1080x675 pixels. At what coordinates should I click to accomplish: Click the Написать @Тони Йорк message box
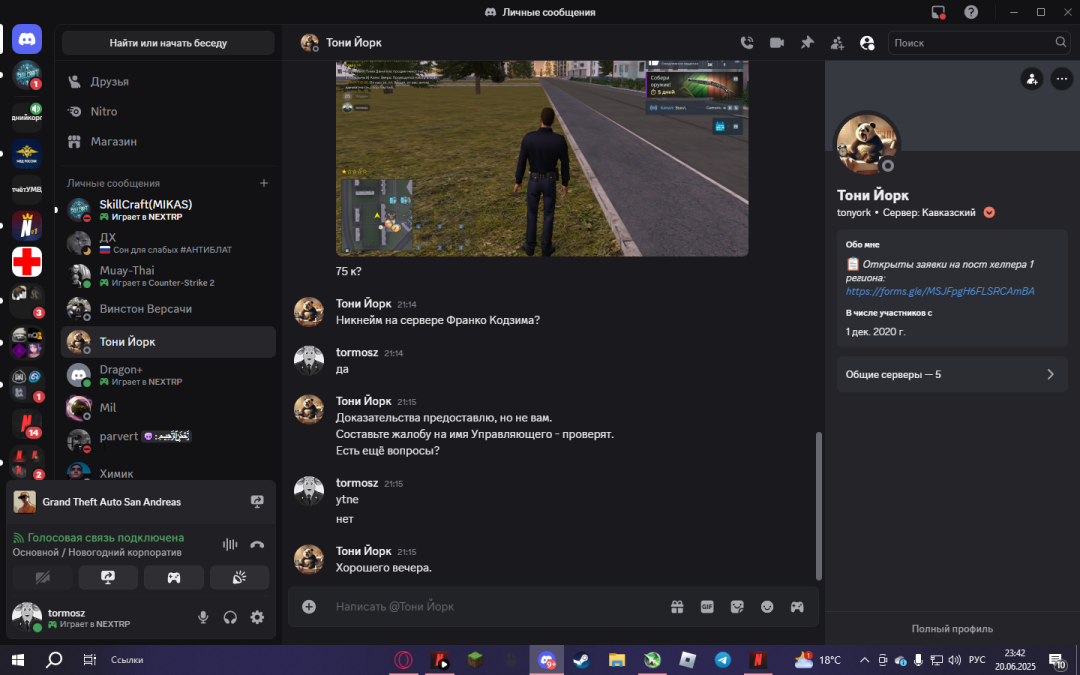coord(496,607)
